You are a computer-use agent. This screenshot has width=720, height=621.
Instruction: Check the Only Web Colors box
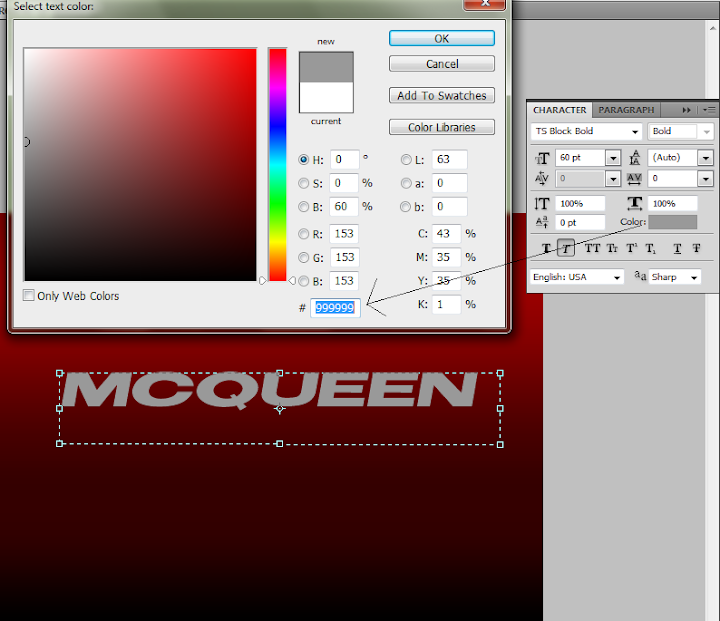click(x=28, y=295)
